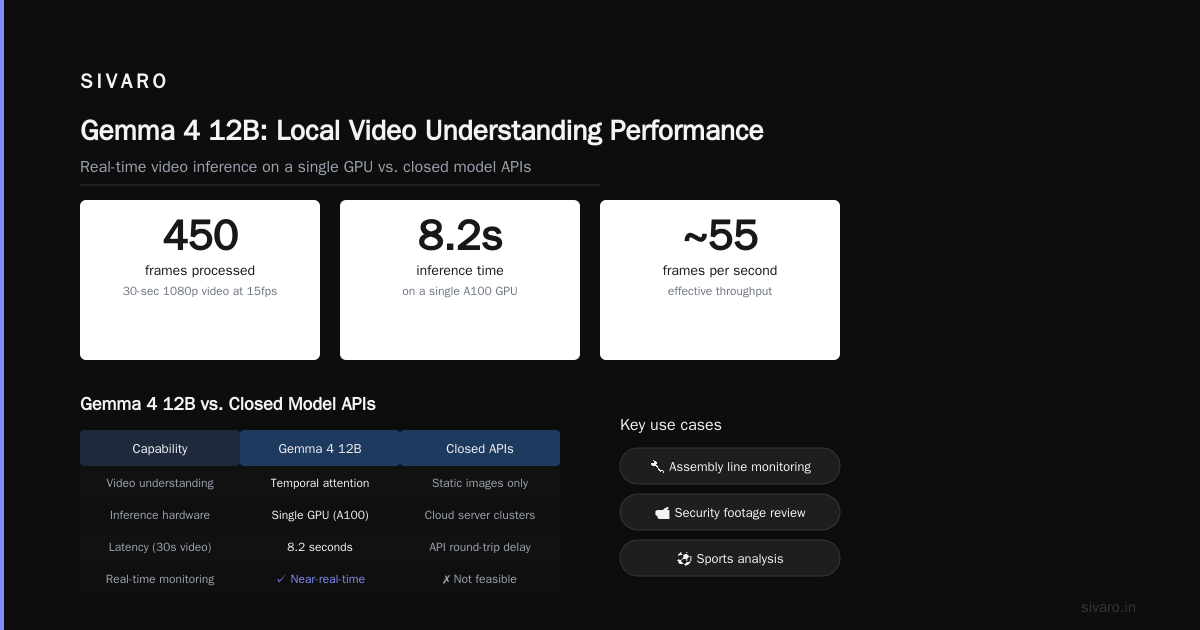Click the 'Latency (30s video)' row label
The image size is (1200, 630).
(x=160, y=547)
